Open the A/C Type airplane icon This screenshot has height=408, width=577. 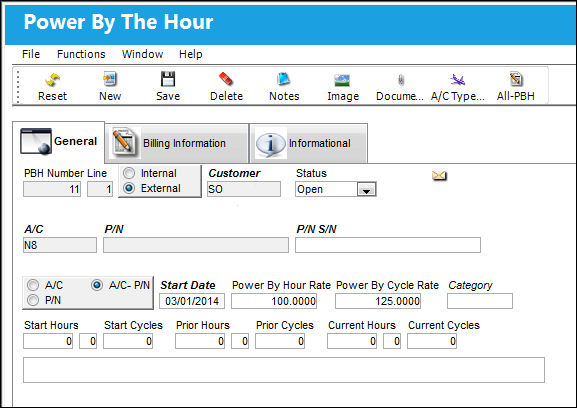[457, 79]
